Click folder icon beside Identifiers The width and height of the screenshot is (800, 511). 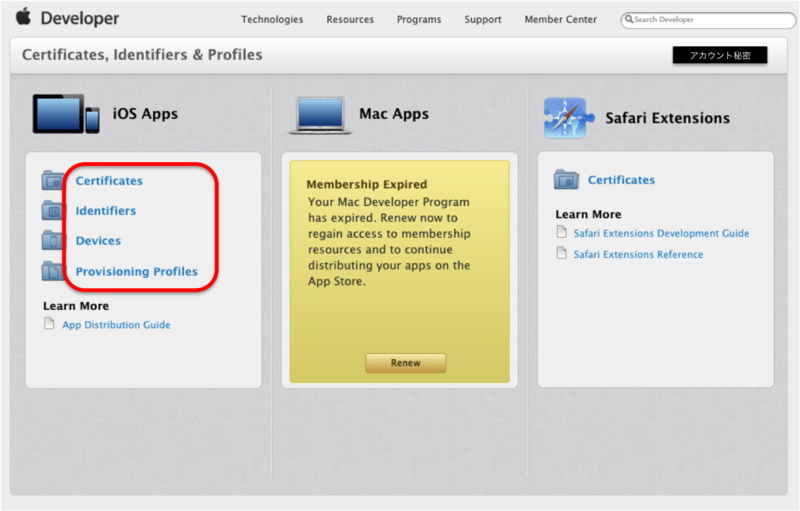(53, 211)
